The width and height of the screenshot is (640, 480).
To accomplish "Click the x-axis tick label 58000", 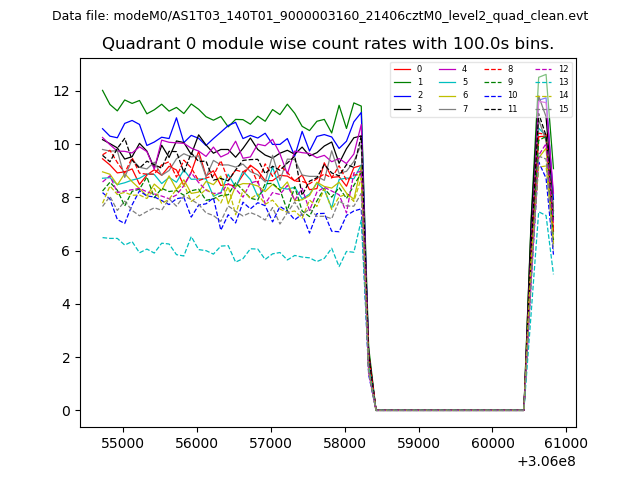I will tap(344, 442).
